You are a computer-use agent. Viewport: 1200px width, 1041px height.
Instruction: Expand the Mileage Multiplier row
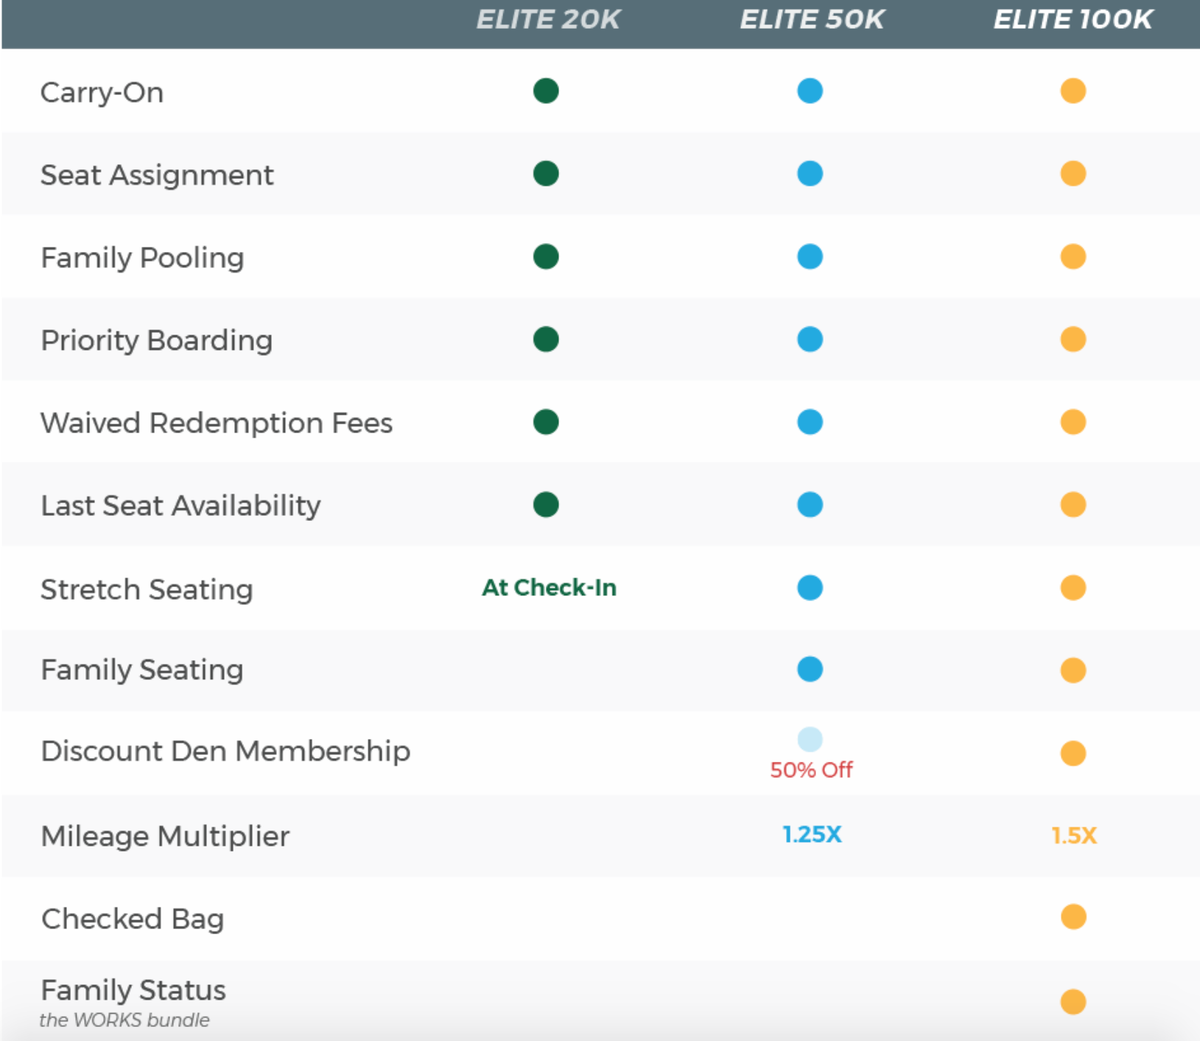(x=164, y=836)
